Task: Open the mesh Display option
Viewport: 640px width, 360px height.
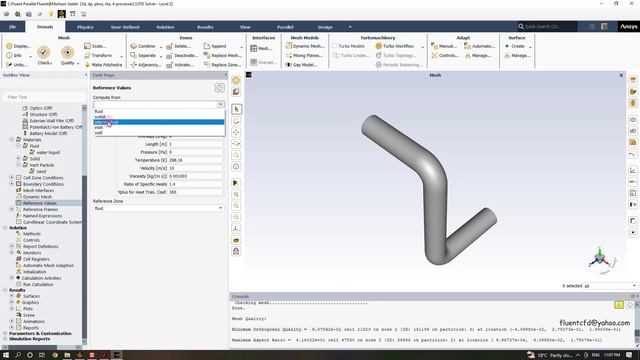Action: (x=18, y=46)
